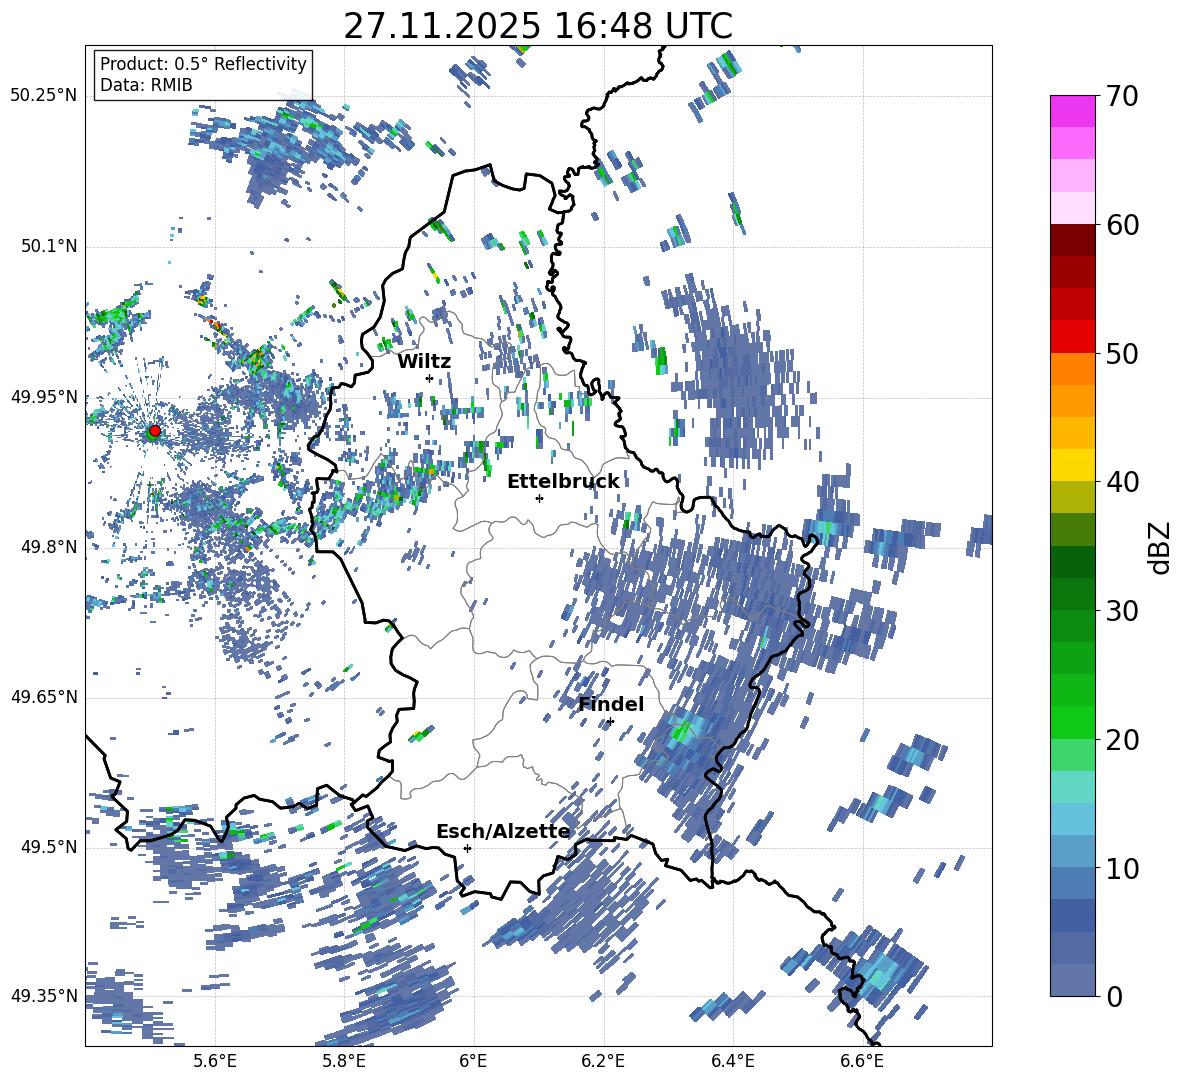Click the bright red 50 dBZ colorbar segment

tap(1072, 337)
